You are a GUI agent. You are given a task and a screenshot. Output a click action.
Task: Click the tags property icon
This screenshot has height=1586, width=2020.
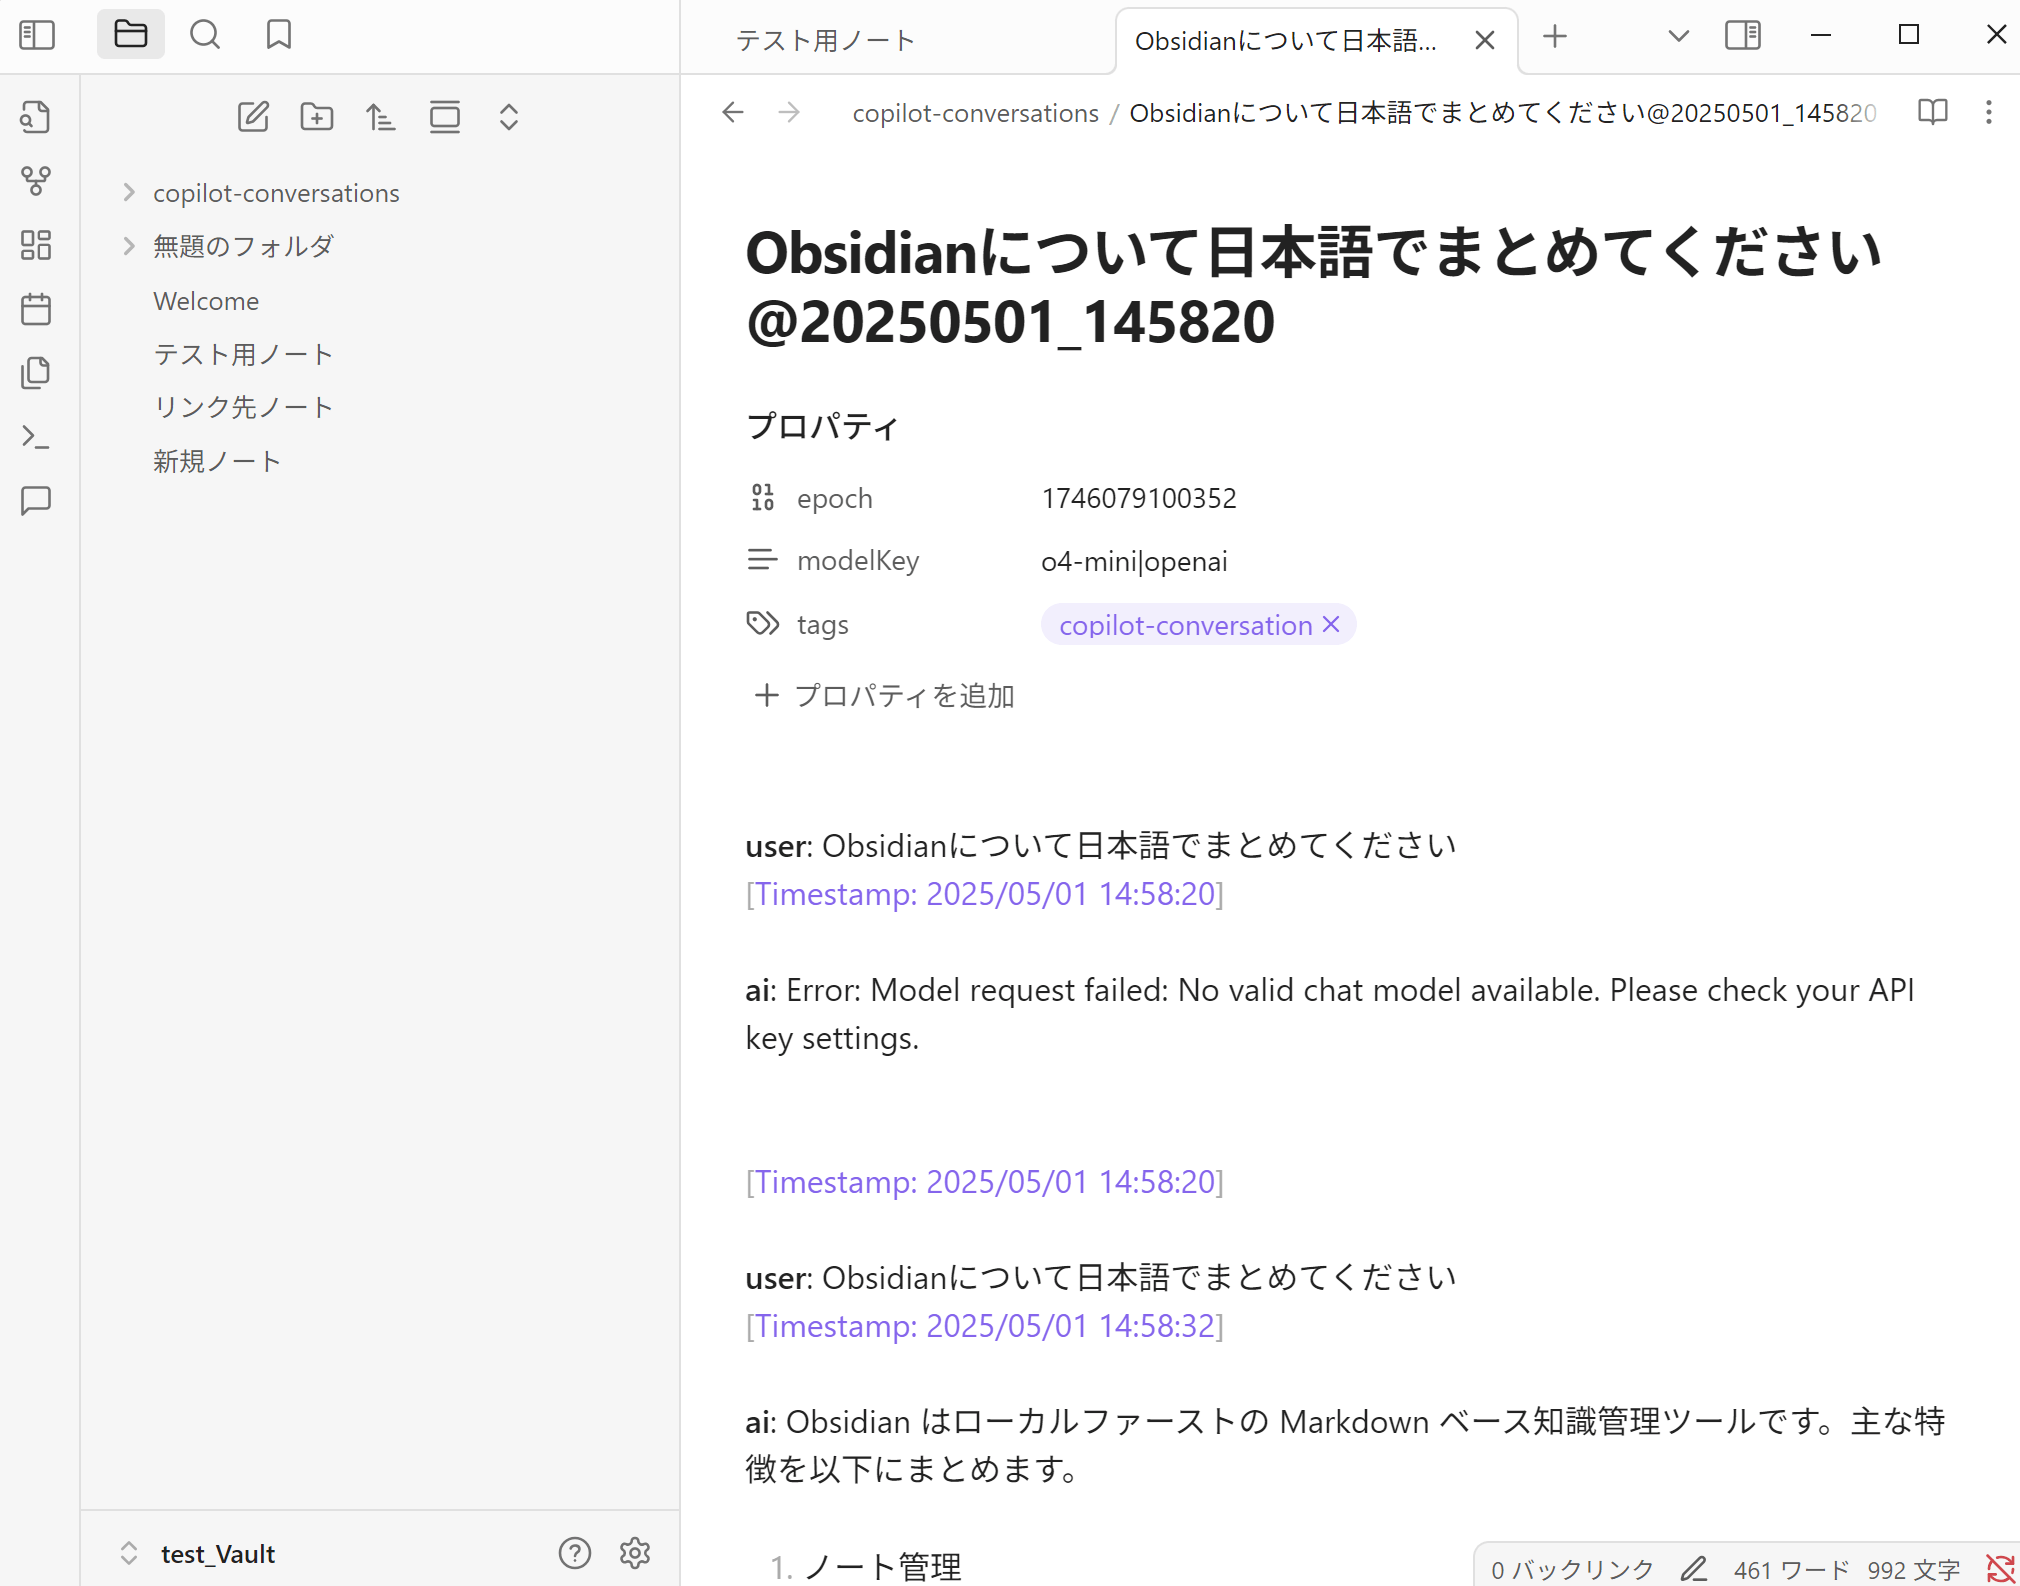pyautogui.click(x=763, y=624)
